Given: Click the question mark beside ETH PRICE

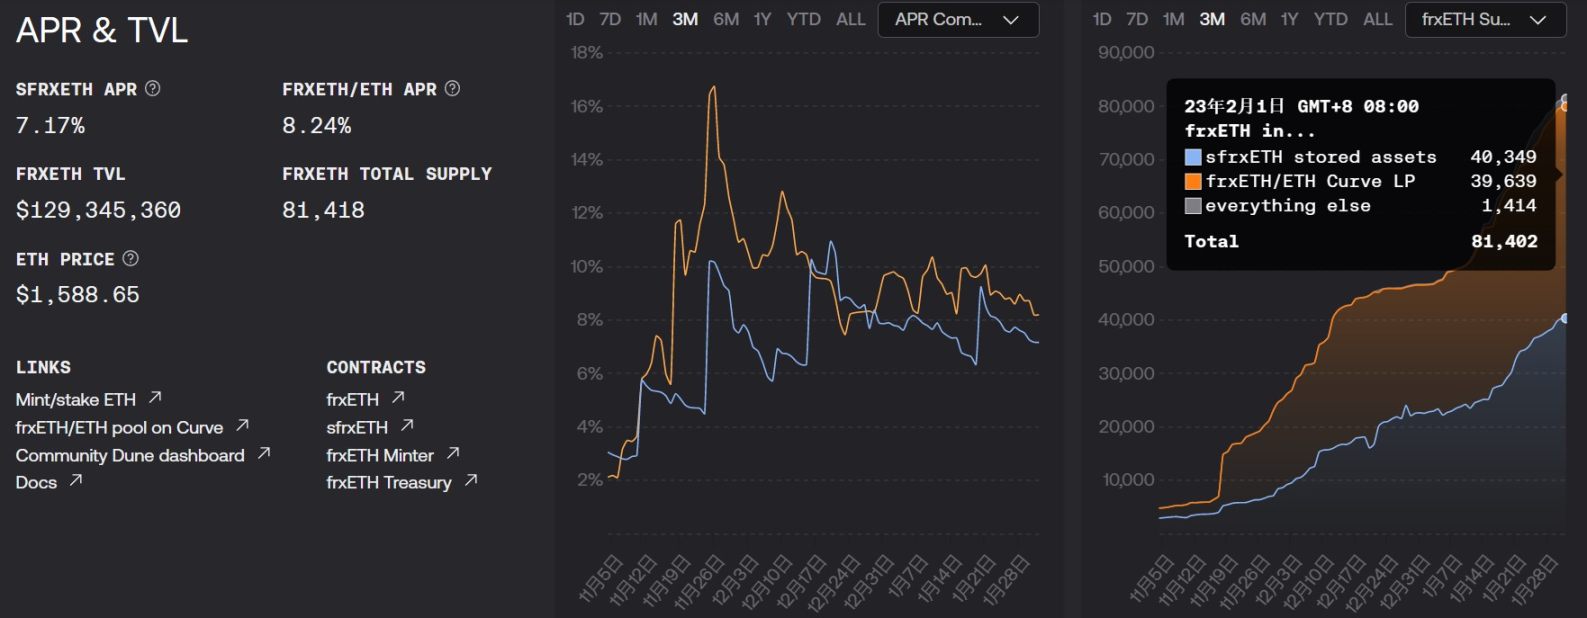Looking at the screenshot, I should (x=131, y=258).
